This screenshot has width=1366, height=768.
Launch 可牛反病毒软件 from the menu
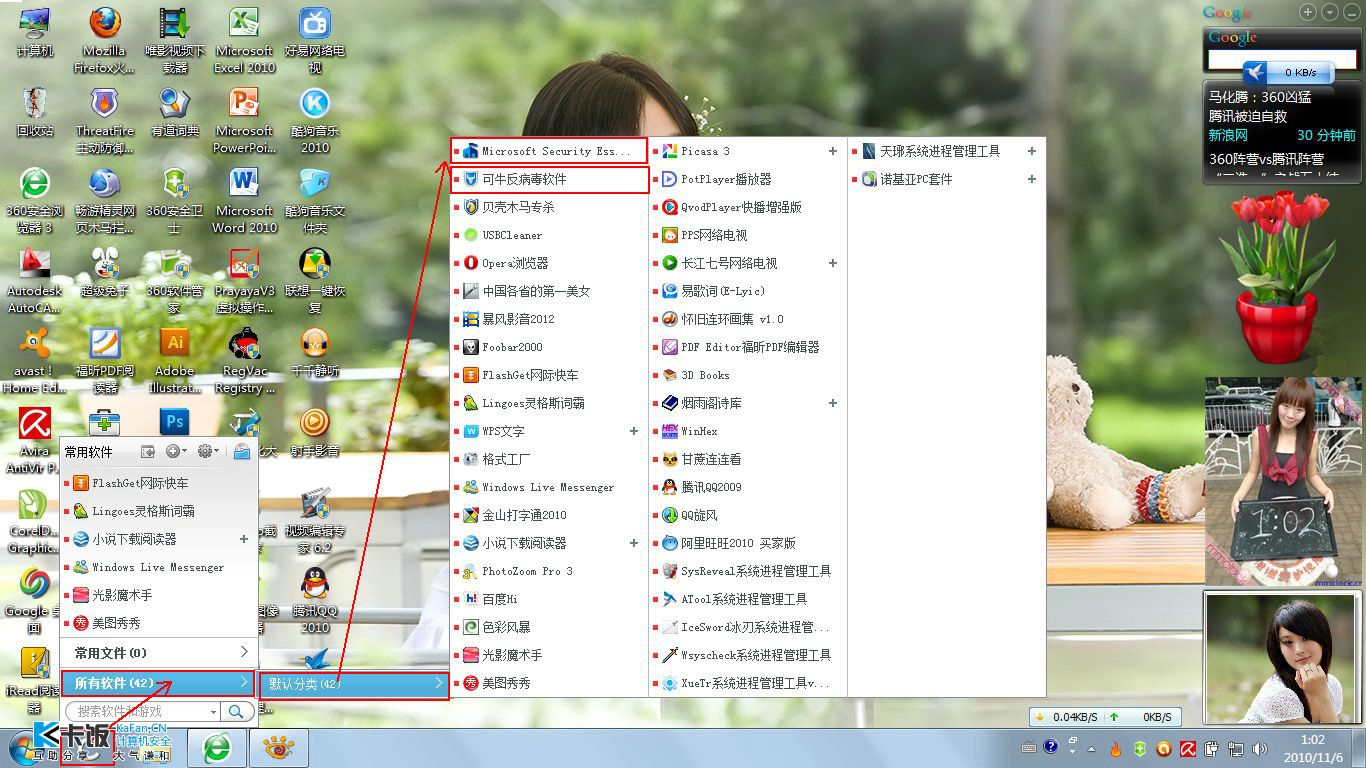coord(549,179)
